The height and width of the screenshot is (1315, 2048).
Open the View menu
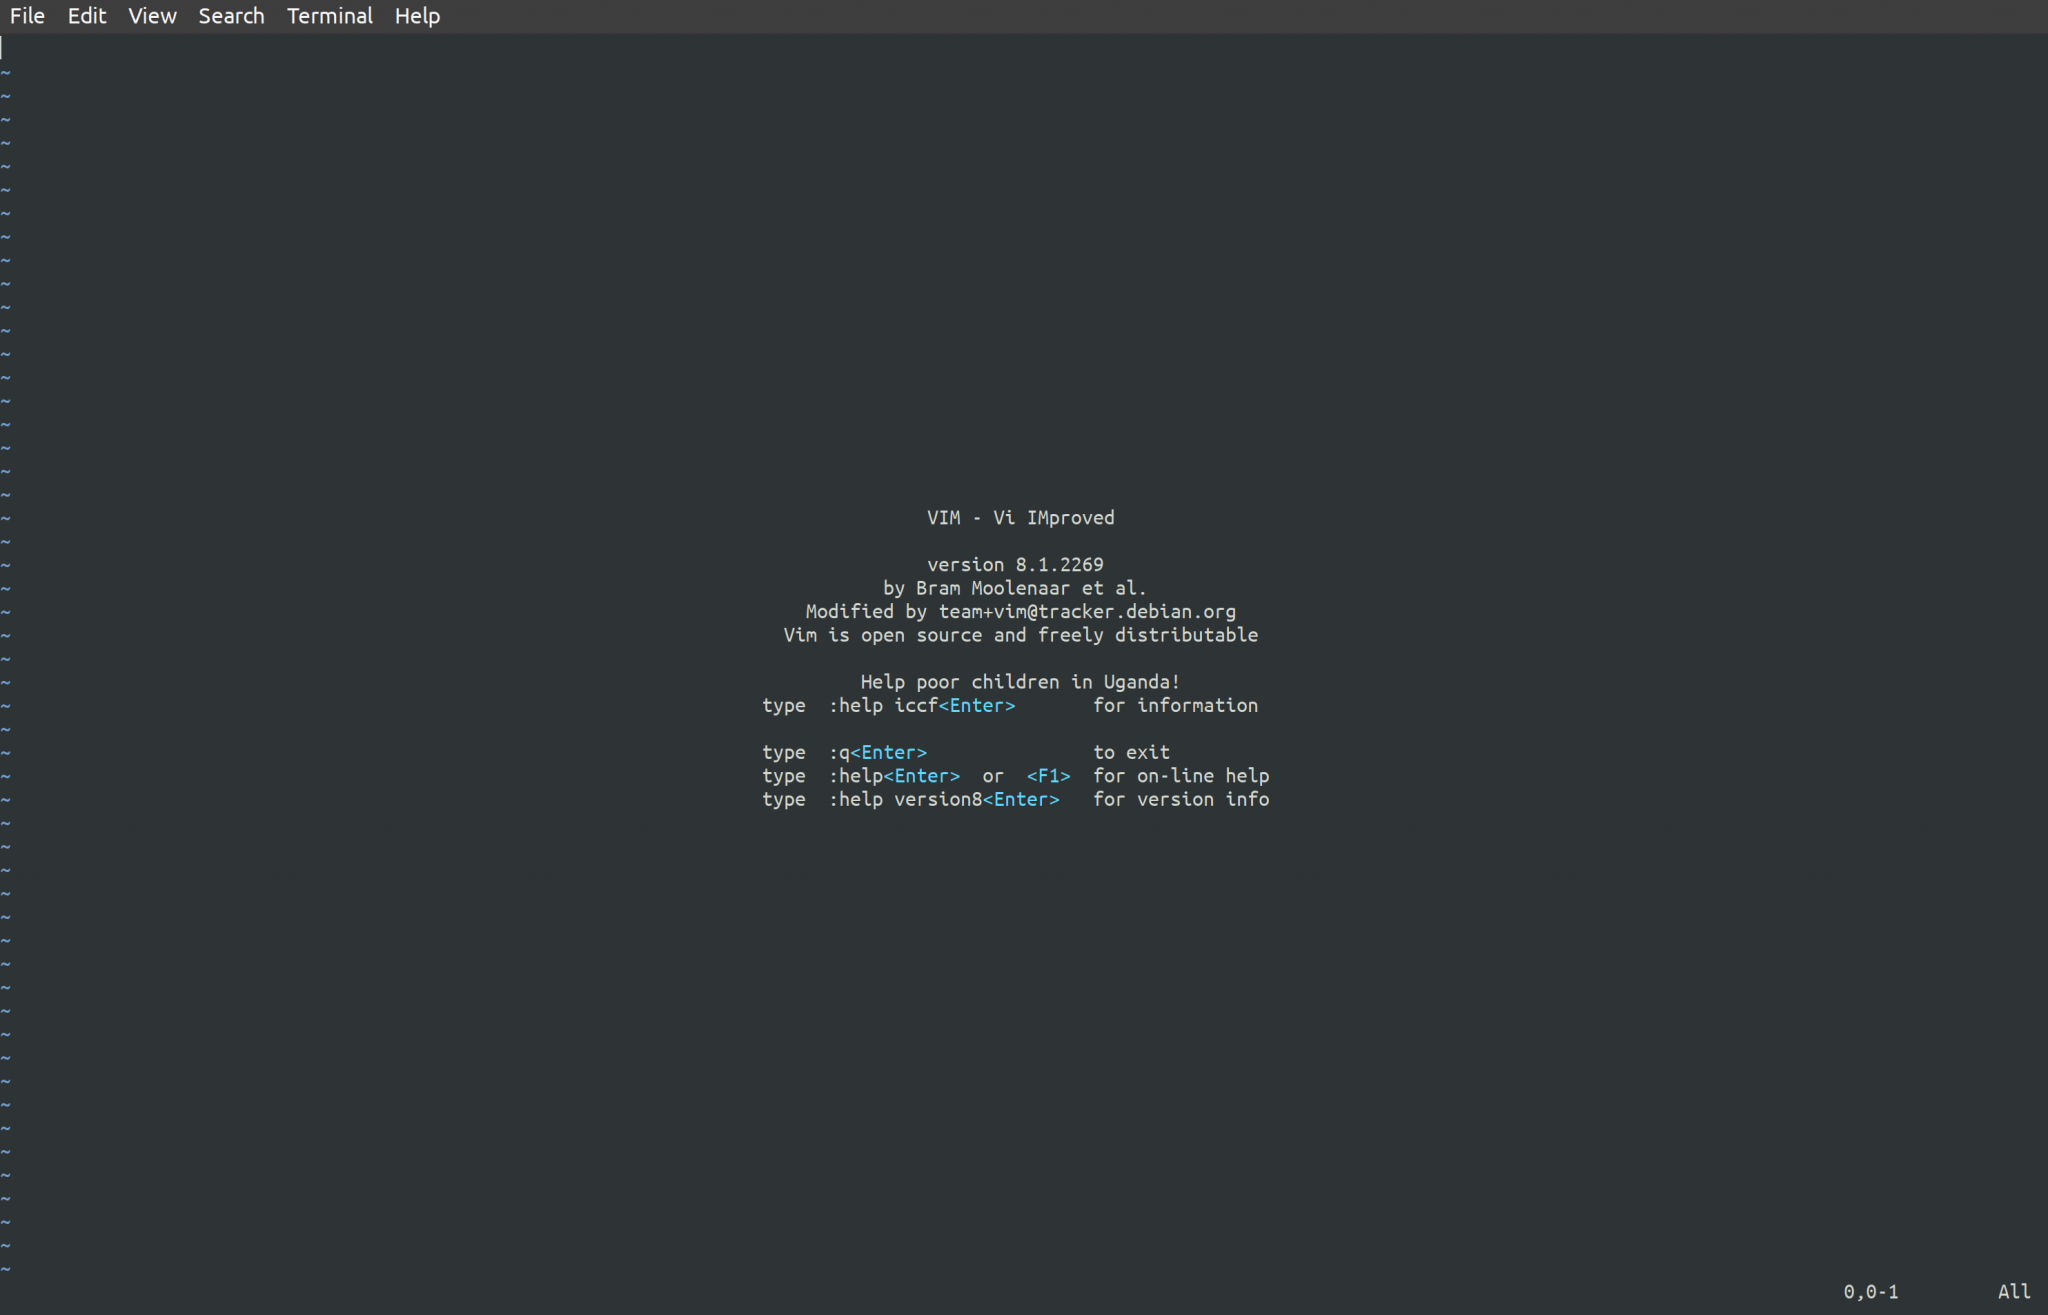tap(151, 15)
